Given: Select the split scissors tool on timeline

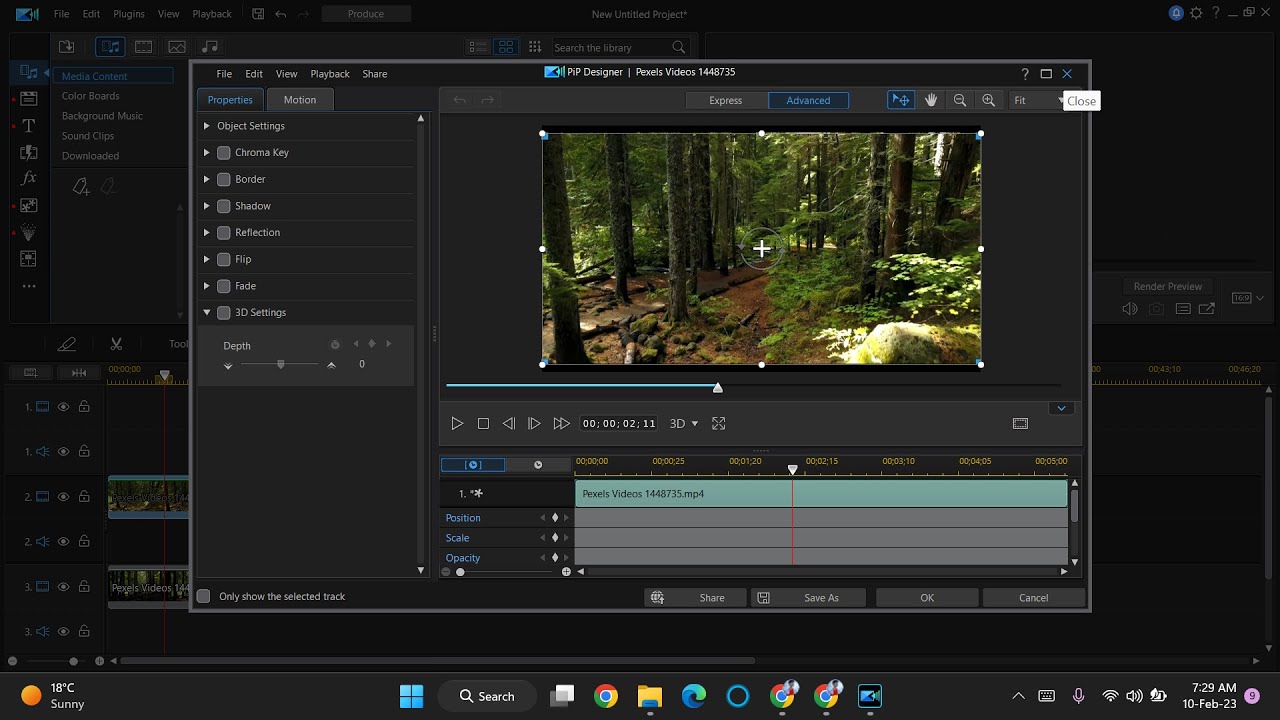Looking at the screenshot, I should (x=116, y=344).
